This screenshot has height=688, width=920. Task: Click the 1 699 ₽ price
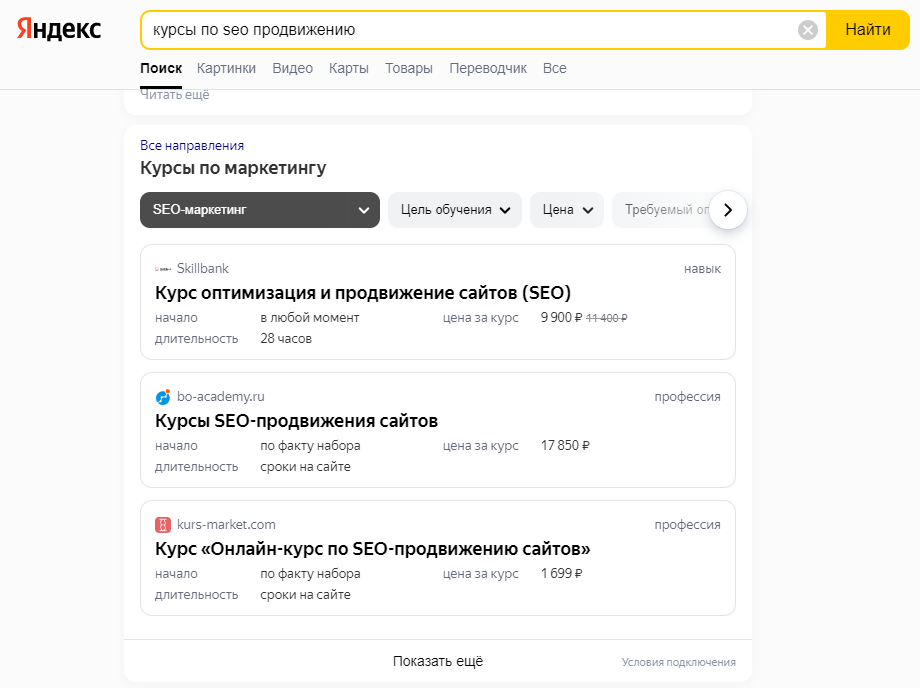562,573
